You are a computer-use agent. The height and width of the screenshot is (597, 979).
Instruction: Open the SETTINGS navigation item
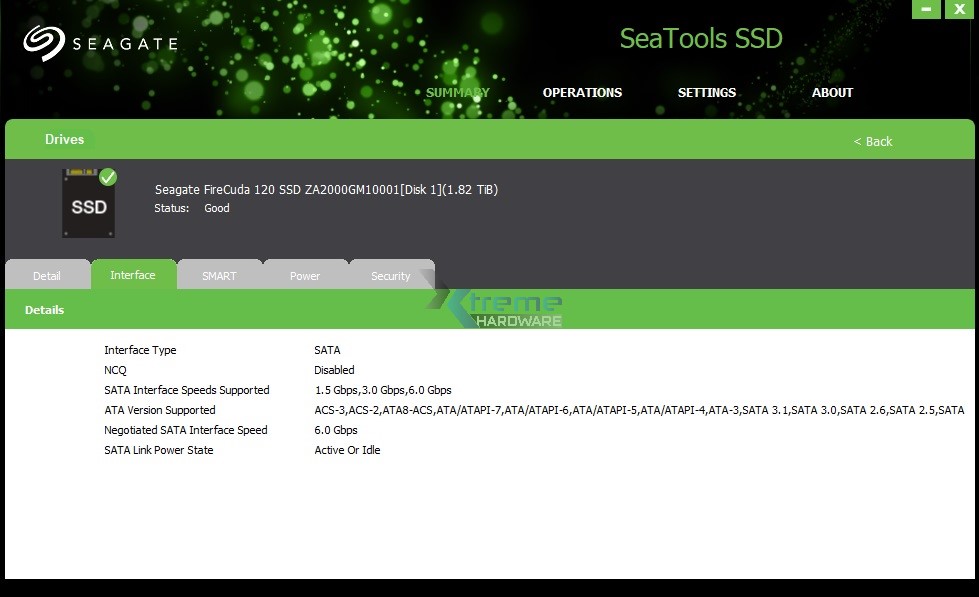706,92
